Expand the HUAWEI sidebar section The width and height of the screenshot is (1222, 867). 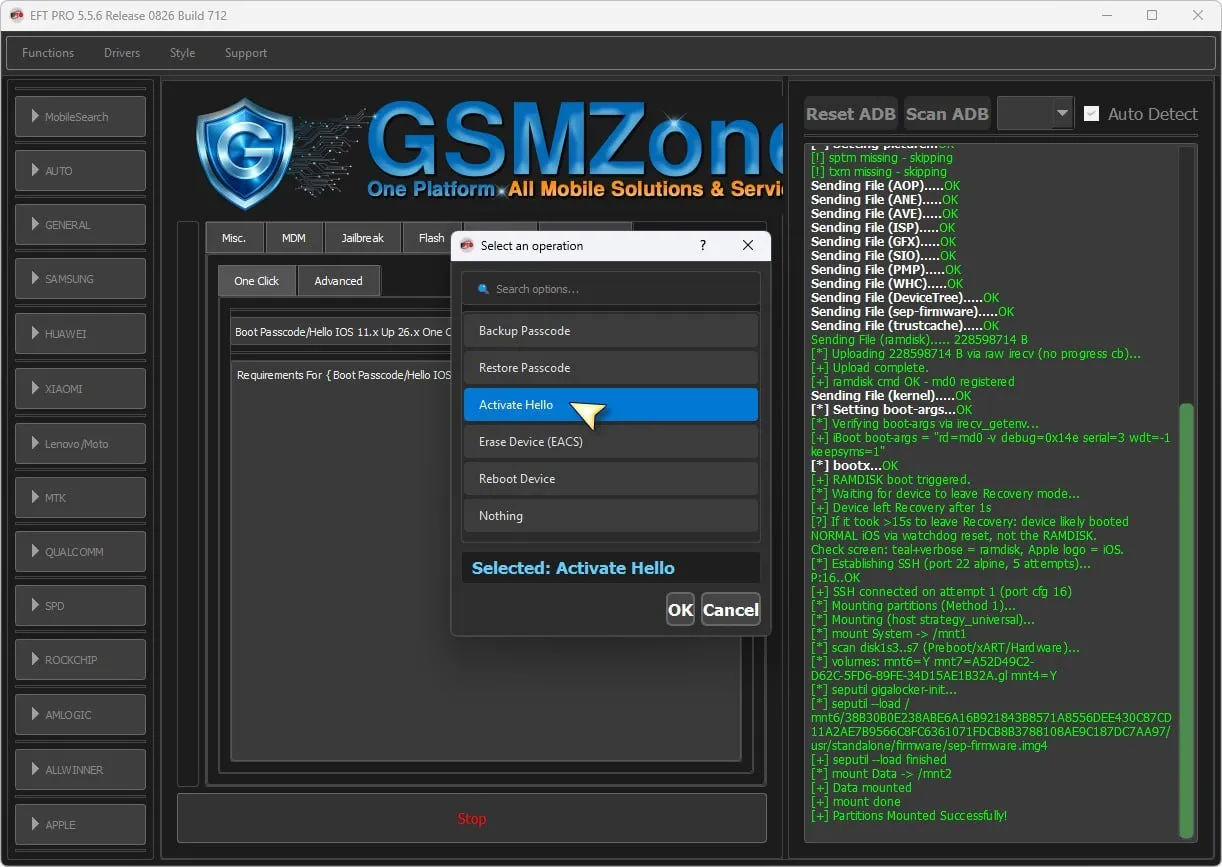click(80, 334)
